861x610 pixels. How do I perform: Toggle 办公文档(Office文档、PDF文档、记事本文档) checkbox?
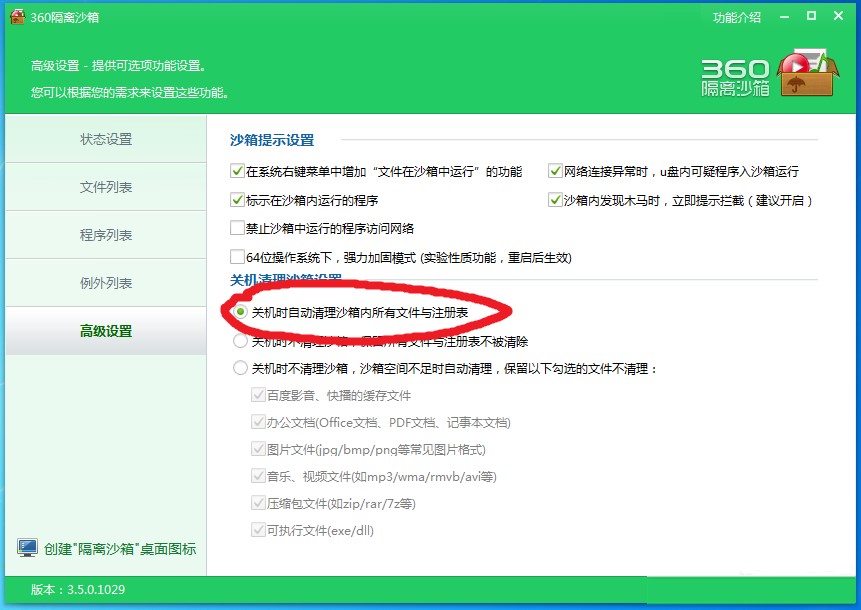pos(258,422)
